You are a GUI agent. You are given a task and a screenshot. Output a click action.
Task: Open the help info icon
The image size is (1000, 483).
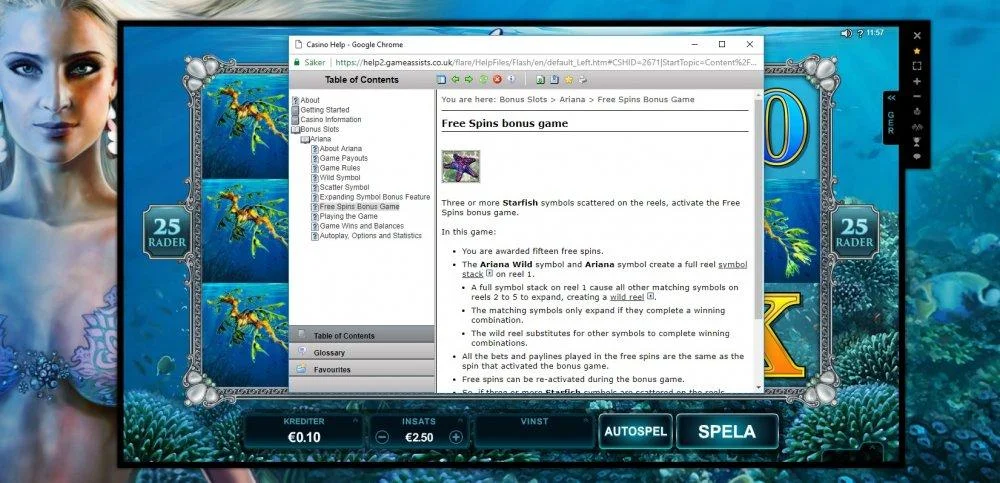click(510, 79)
